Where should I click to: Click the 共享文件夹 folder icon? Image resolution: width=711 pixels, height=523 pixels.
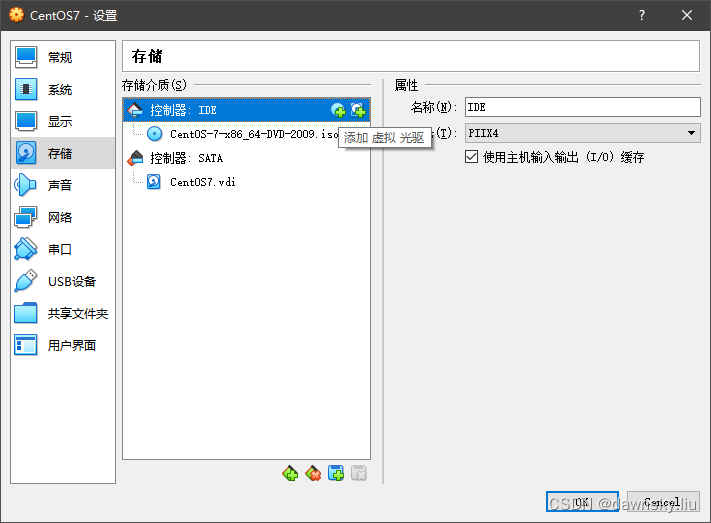(26, 313)
